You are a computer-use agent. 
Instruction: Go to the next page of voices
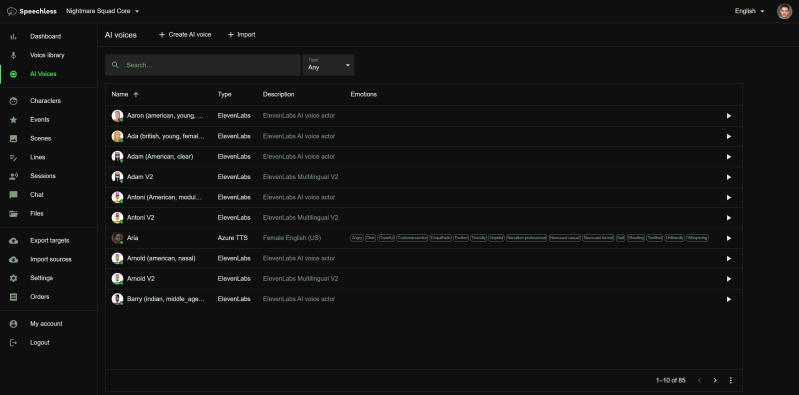click(x=715, y=380)
